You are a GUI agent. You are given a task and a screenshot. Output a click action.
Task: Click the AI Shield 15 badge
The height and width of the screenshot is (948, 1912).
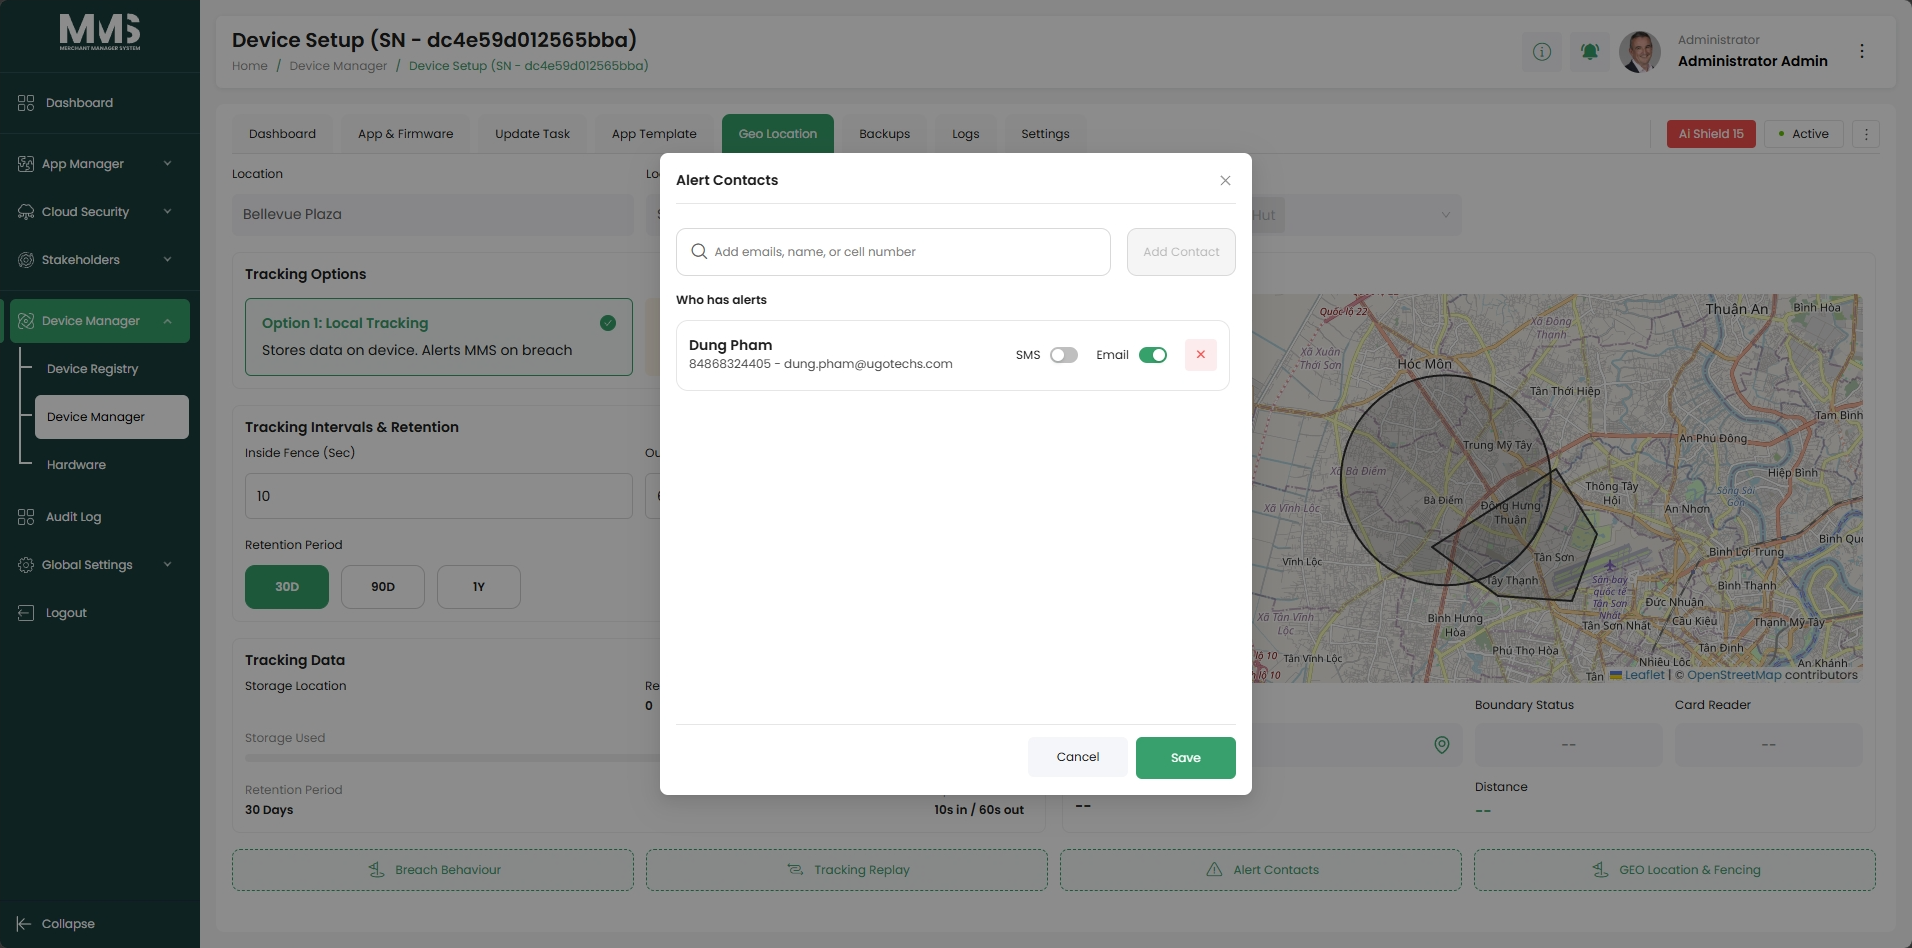pos(1711,134)
